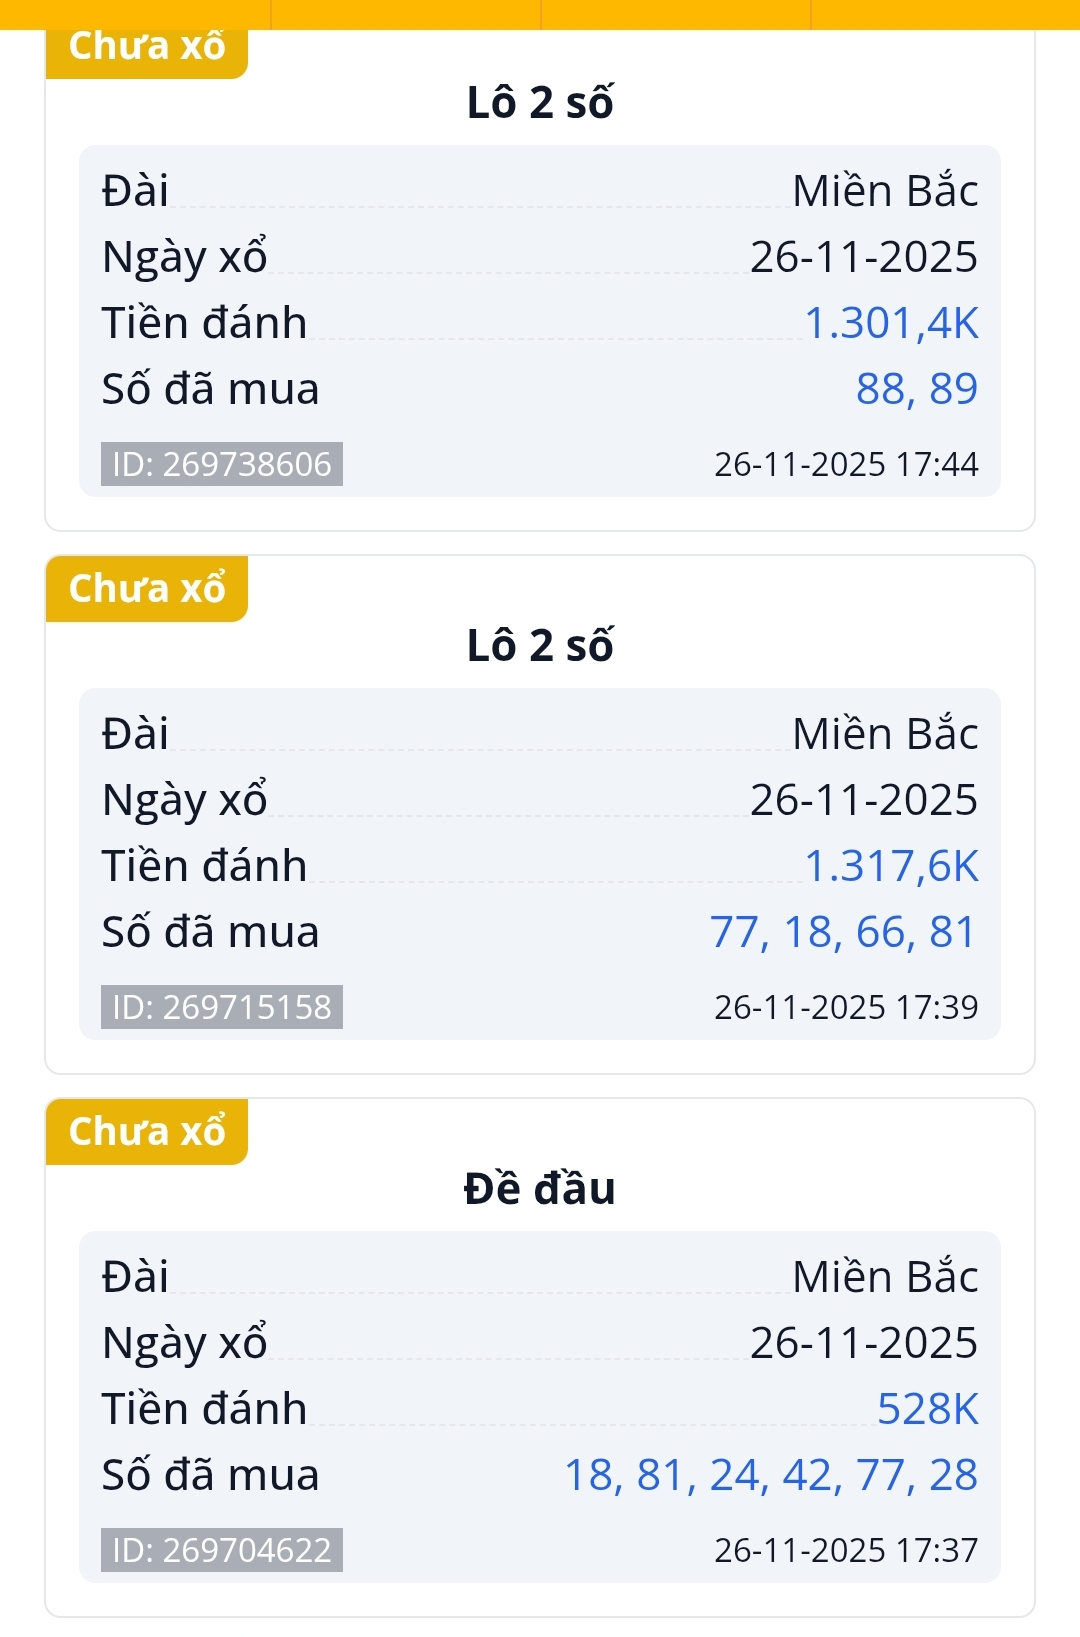Click the timestamp 26-11-2025 17:37
This screenshot has width=1080, height=1637.
846,1550
